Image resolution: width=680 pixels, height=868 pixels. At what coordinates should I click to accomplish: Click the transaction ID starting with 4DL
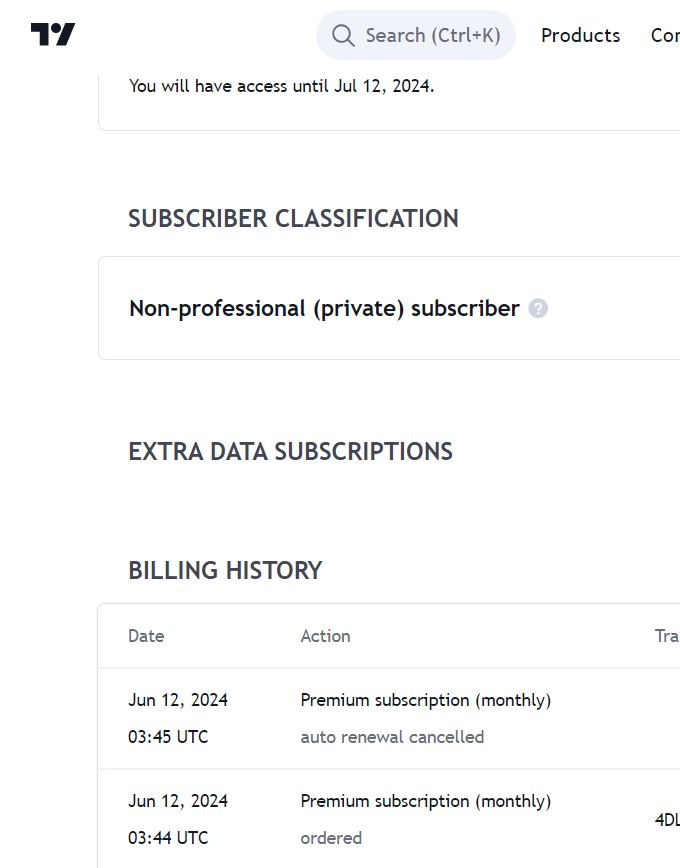[667, 820]
